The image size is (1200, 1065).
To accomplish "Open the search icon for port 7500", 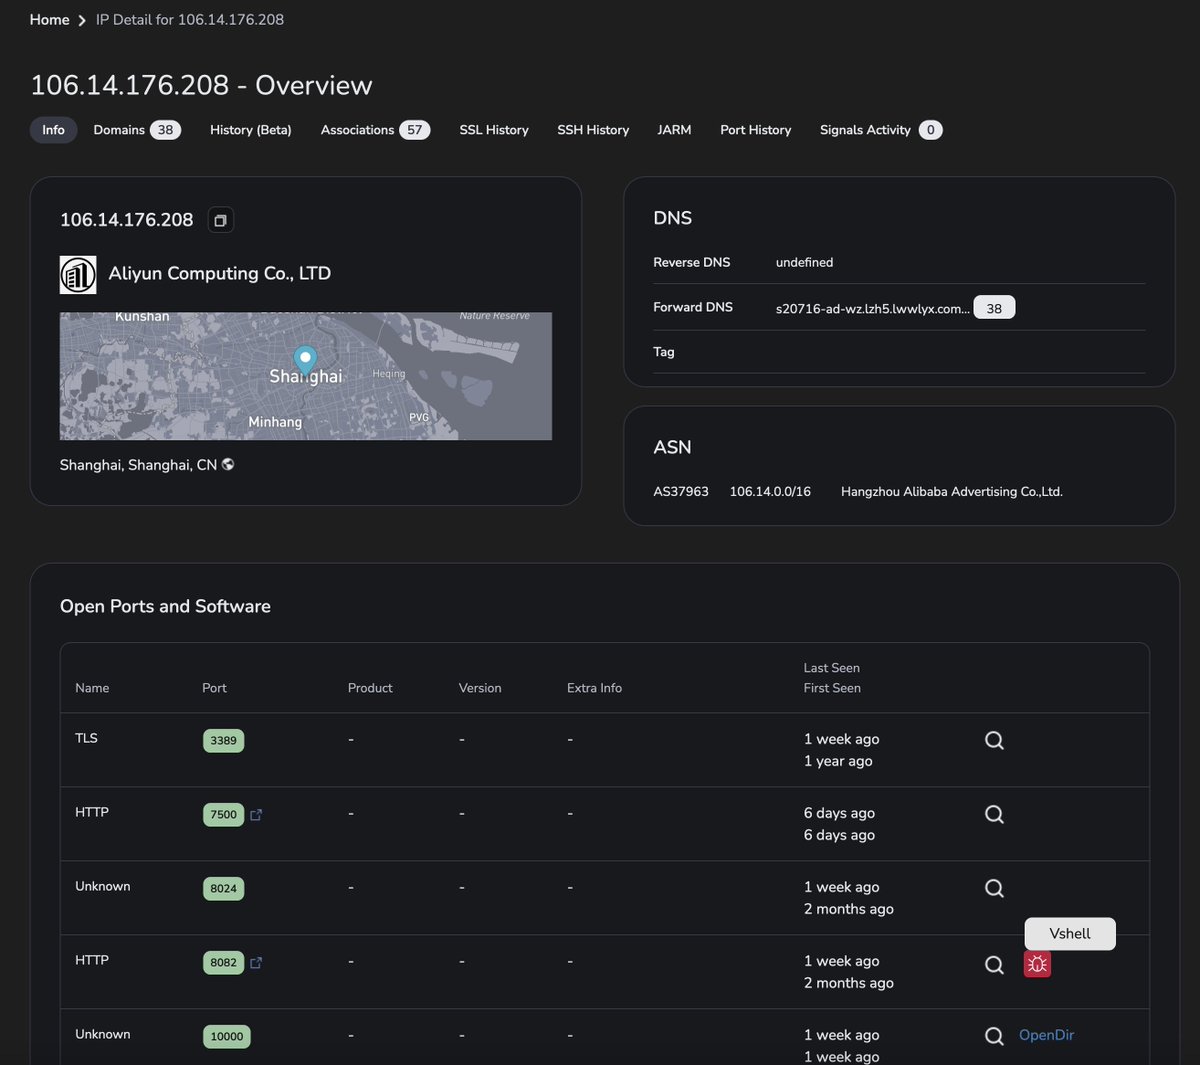I will point(994,814).
